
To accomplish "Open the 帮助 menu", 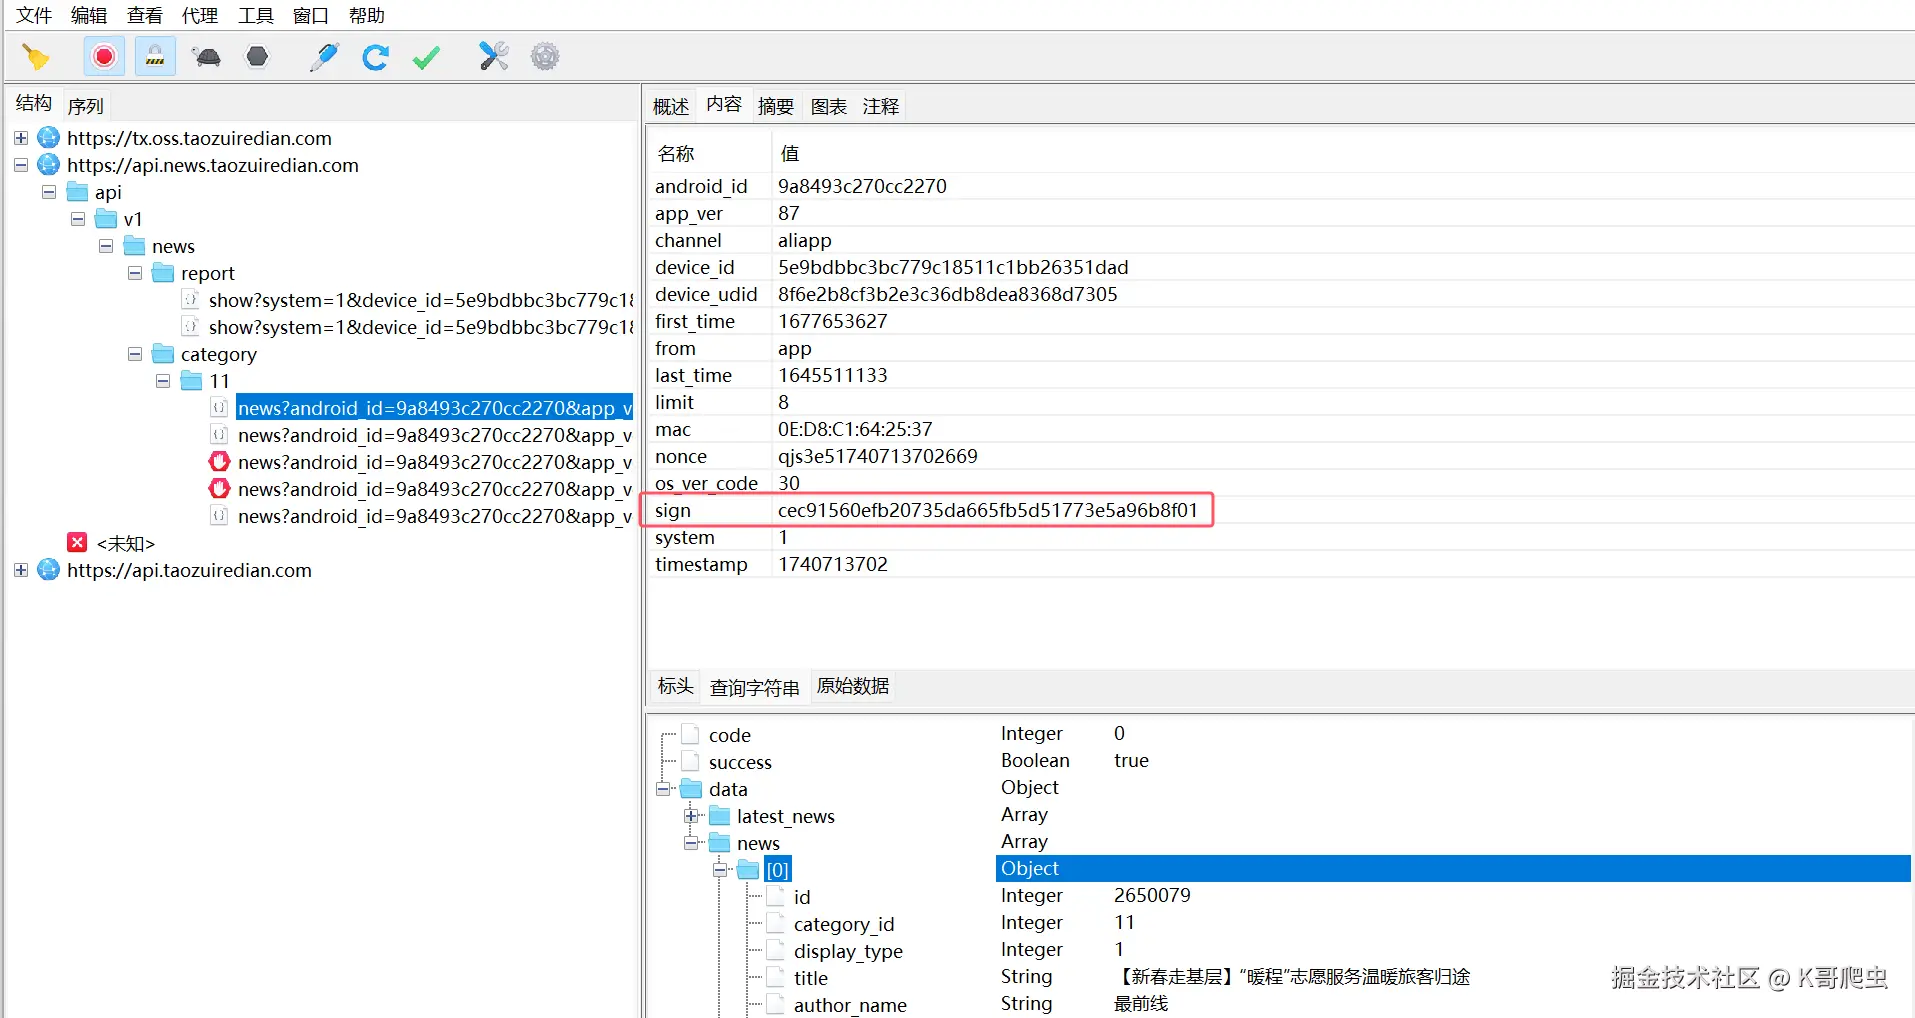I will point(367,15).
